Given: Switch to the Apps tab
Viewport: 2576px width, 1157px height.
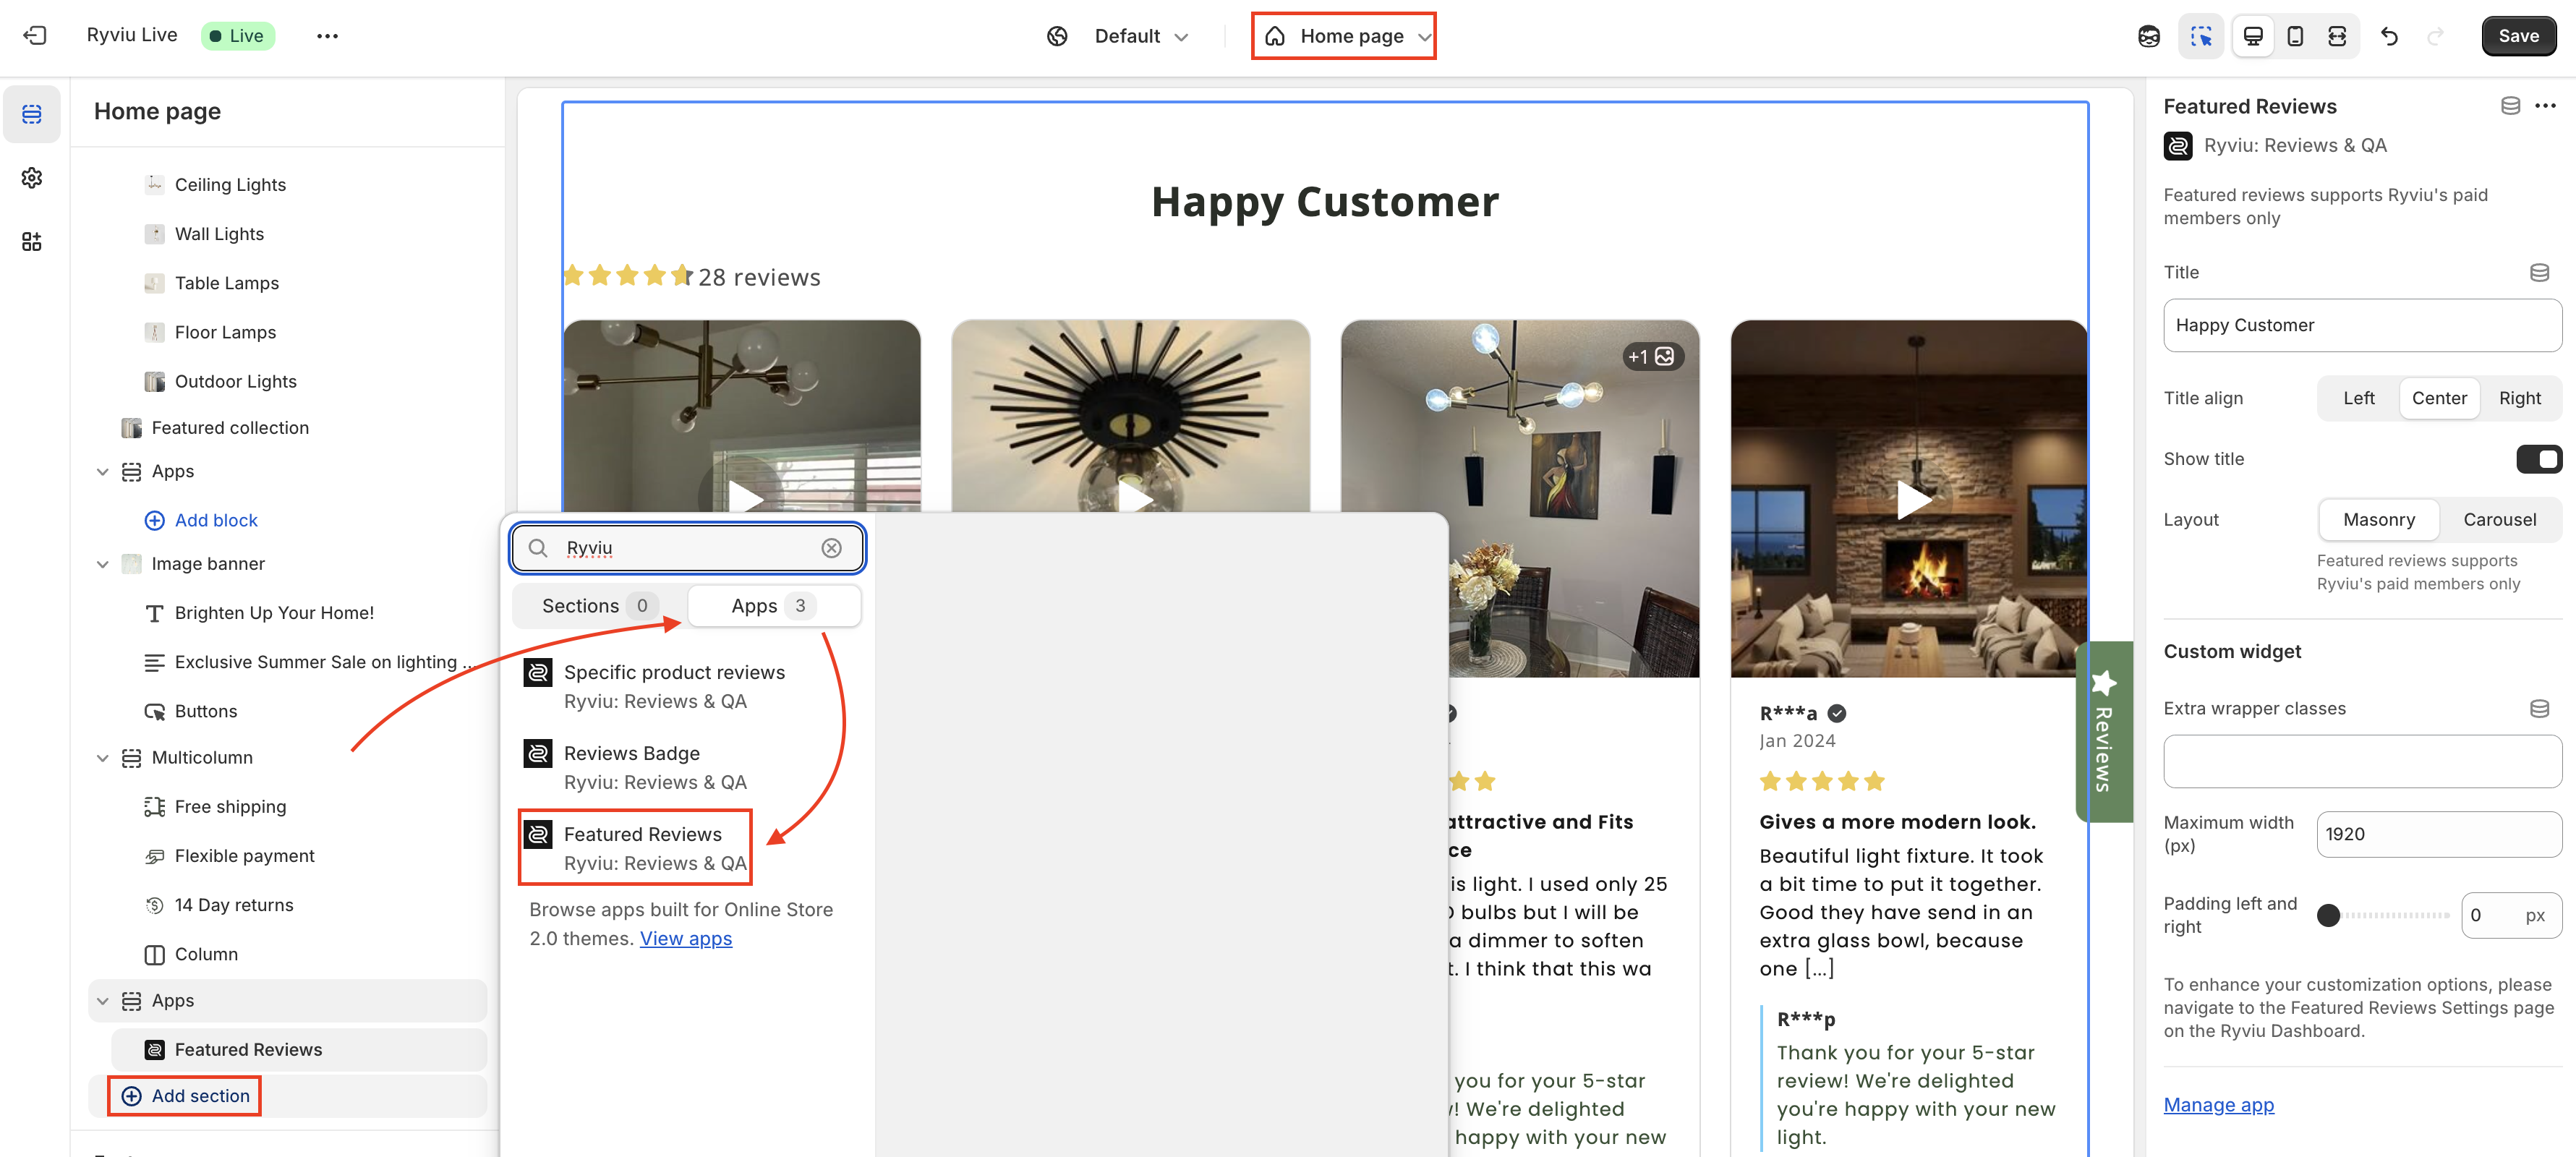Looking at the screenshot, I should pyautogui.click(x=774, y=606).
